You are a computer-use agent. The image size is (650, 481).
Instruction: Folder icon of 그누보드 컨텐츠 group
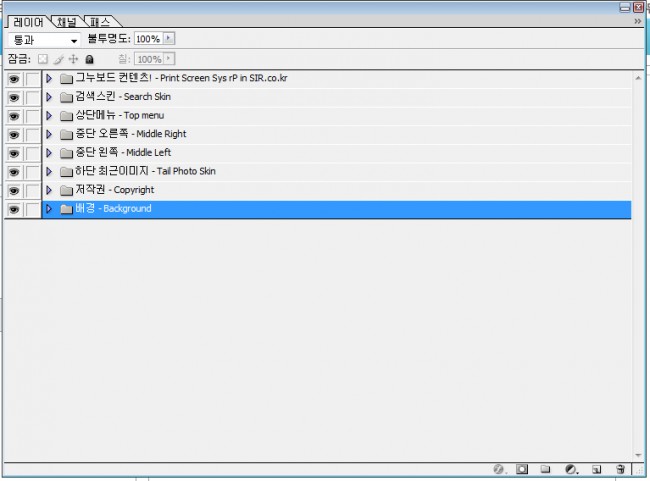pyautogui.click(x=66, y=78)
